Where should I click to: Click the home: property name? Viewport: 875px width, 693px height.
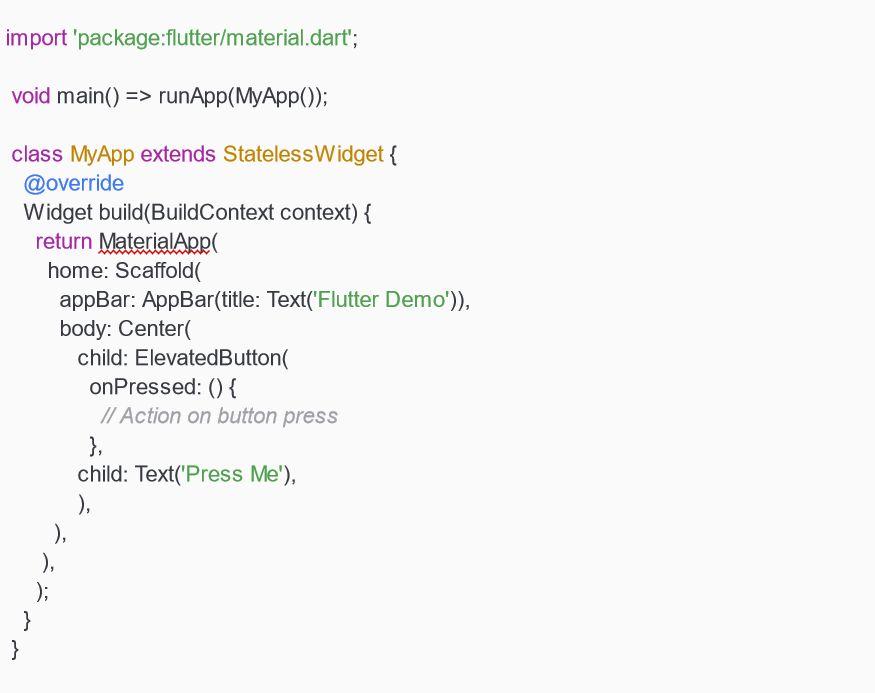click(x=78, y=271)
